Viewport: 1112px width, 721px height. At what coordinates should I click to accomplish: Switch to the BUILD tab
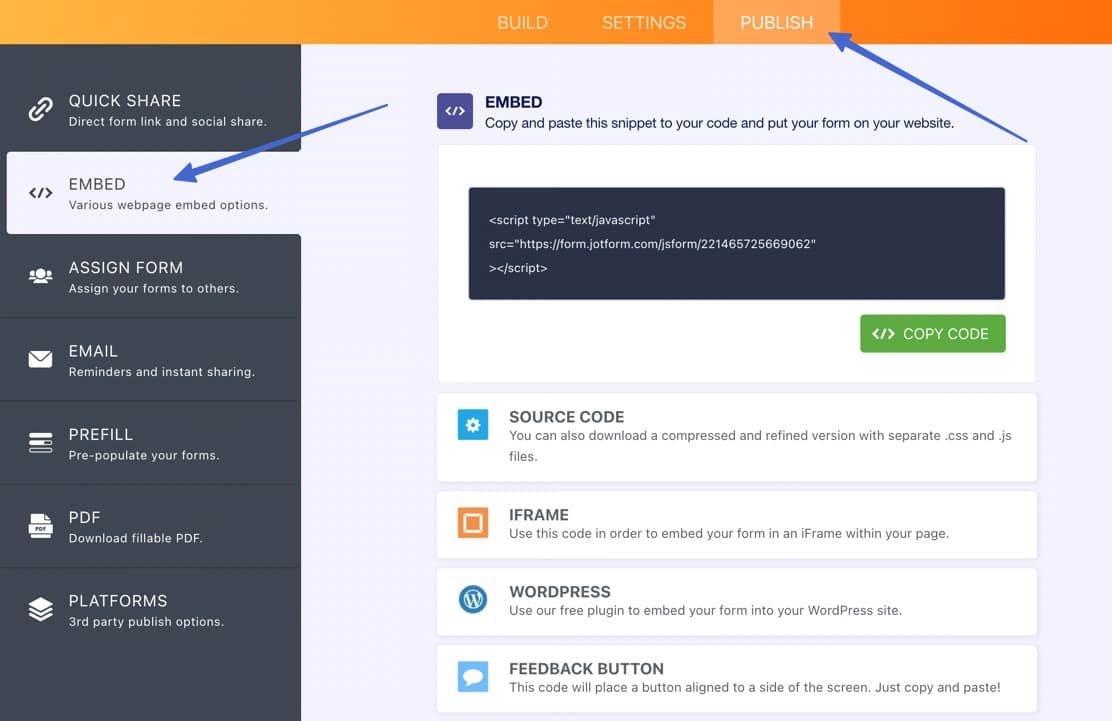coord(522,22)
